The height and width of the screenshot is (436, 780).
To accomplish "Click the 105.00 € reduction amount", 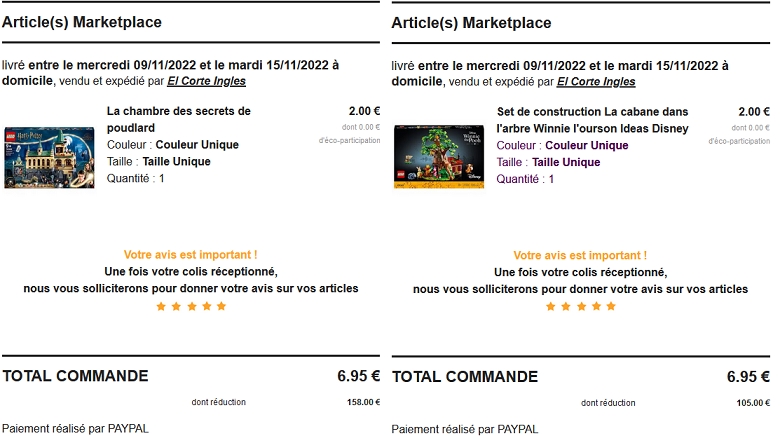I will 753,403.
